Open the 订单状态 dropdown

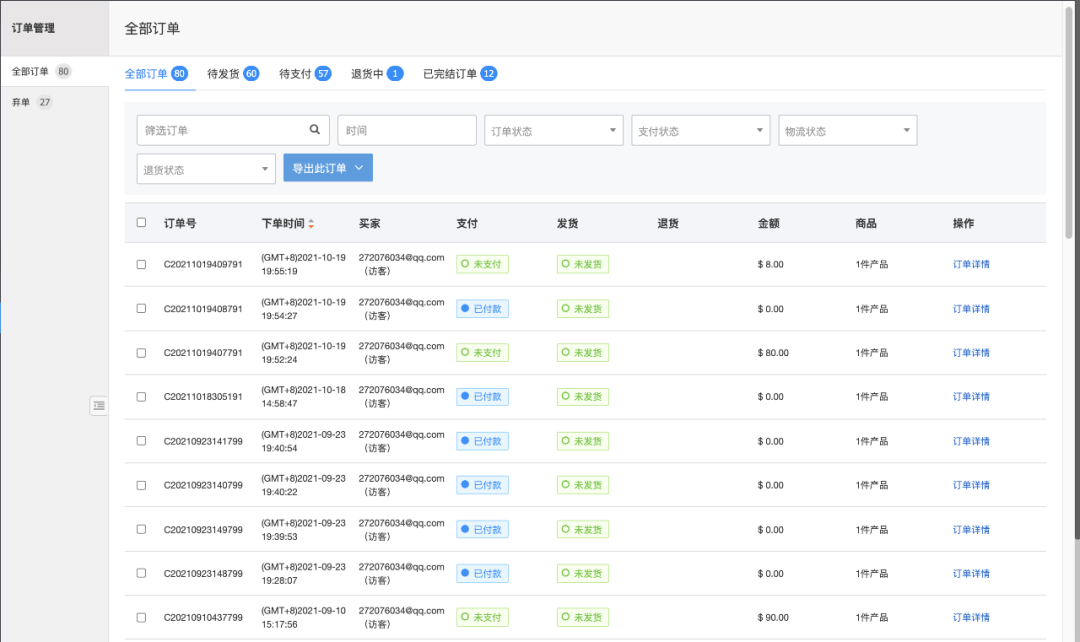[x=554, y=130]
